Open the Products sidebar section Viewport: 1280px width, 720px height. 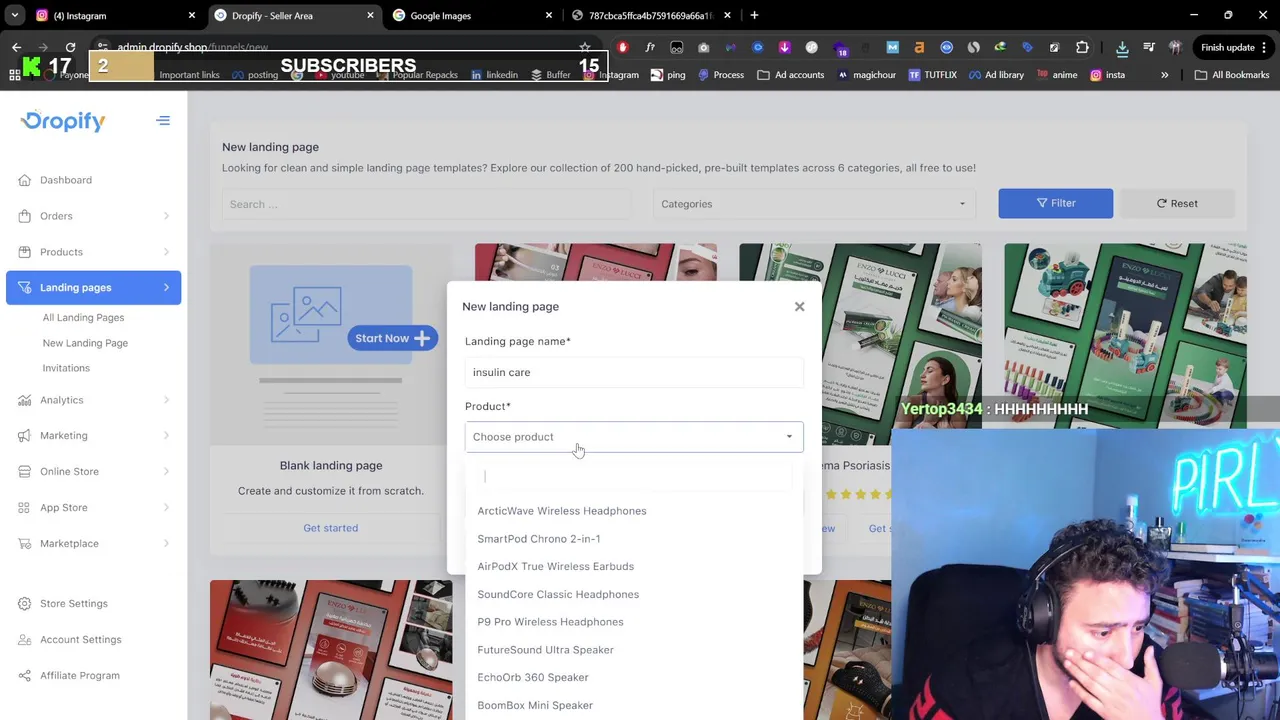click(61, 252)
